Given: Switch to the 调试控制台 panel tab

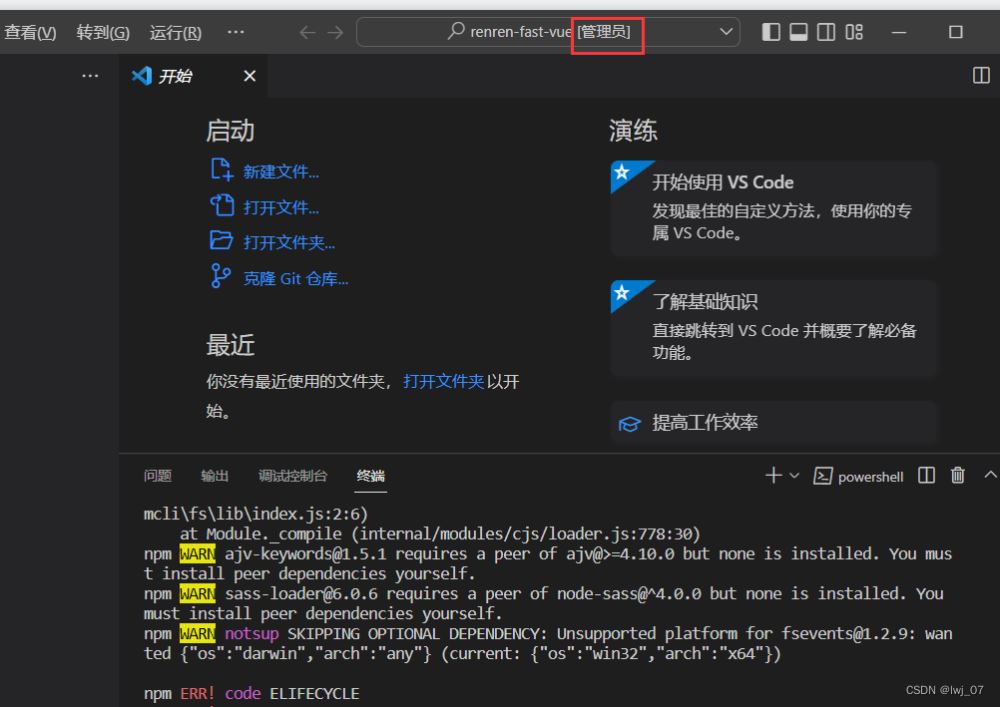Looking at the screenshot, I should 293,476.
